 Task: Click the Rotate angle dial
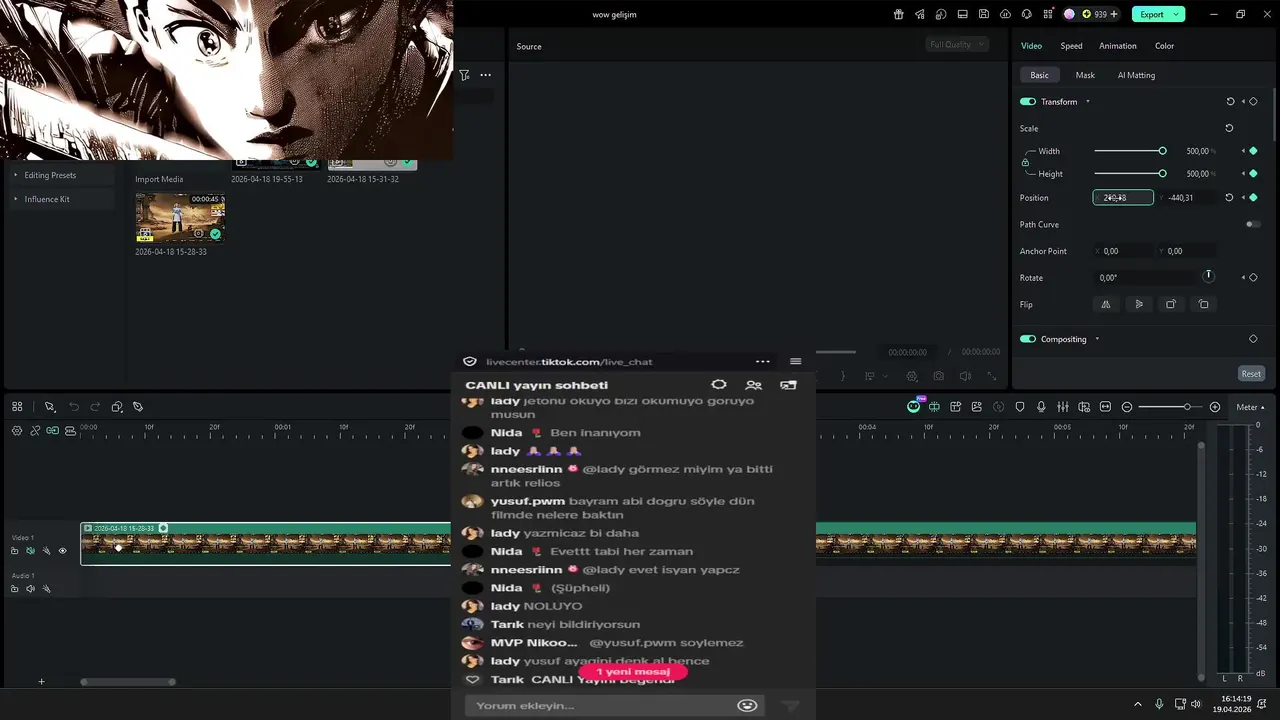coord(1208,276)
